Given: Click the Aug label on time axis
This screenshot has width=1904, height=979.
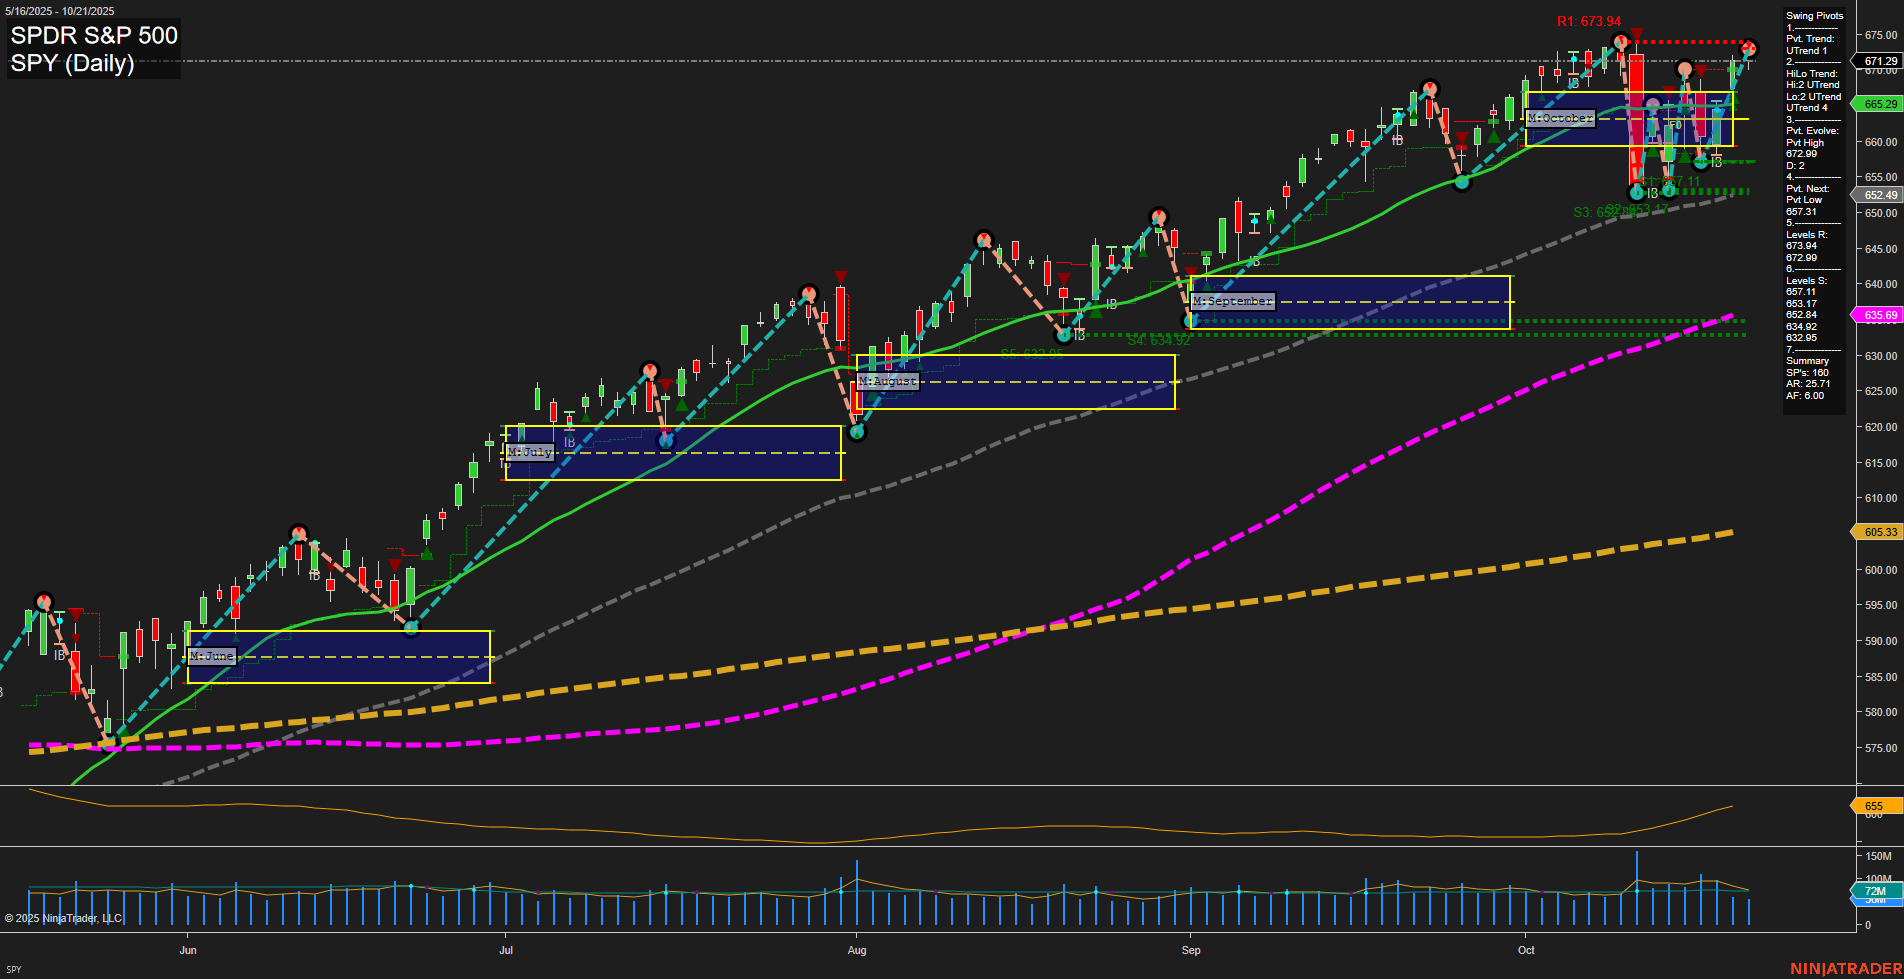Looking at the screenshot, I should click(856, 950).
